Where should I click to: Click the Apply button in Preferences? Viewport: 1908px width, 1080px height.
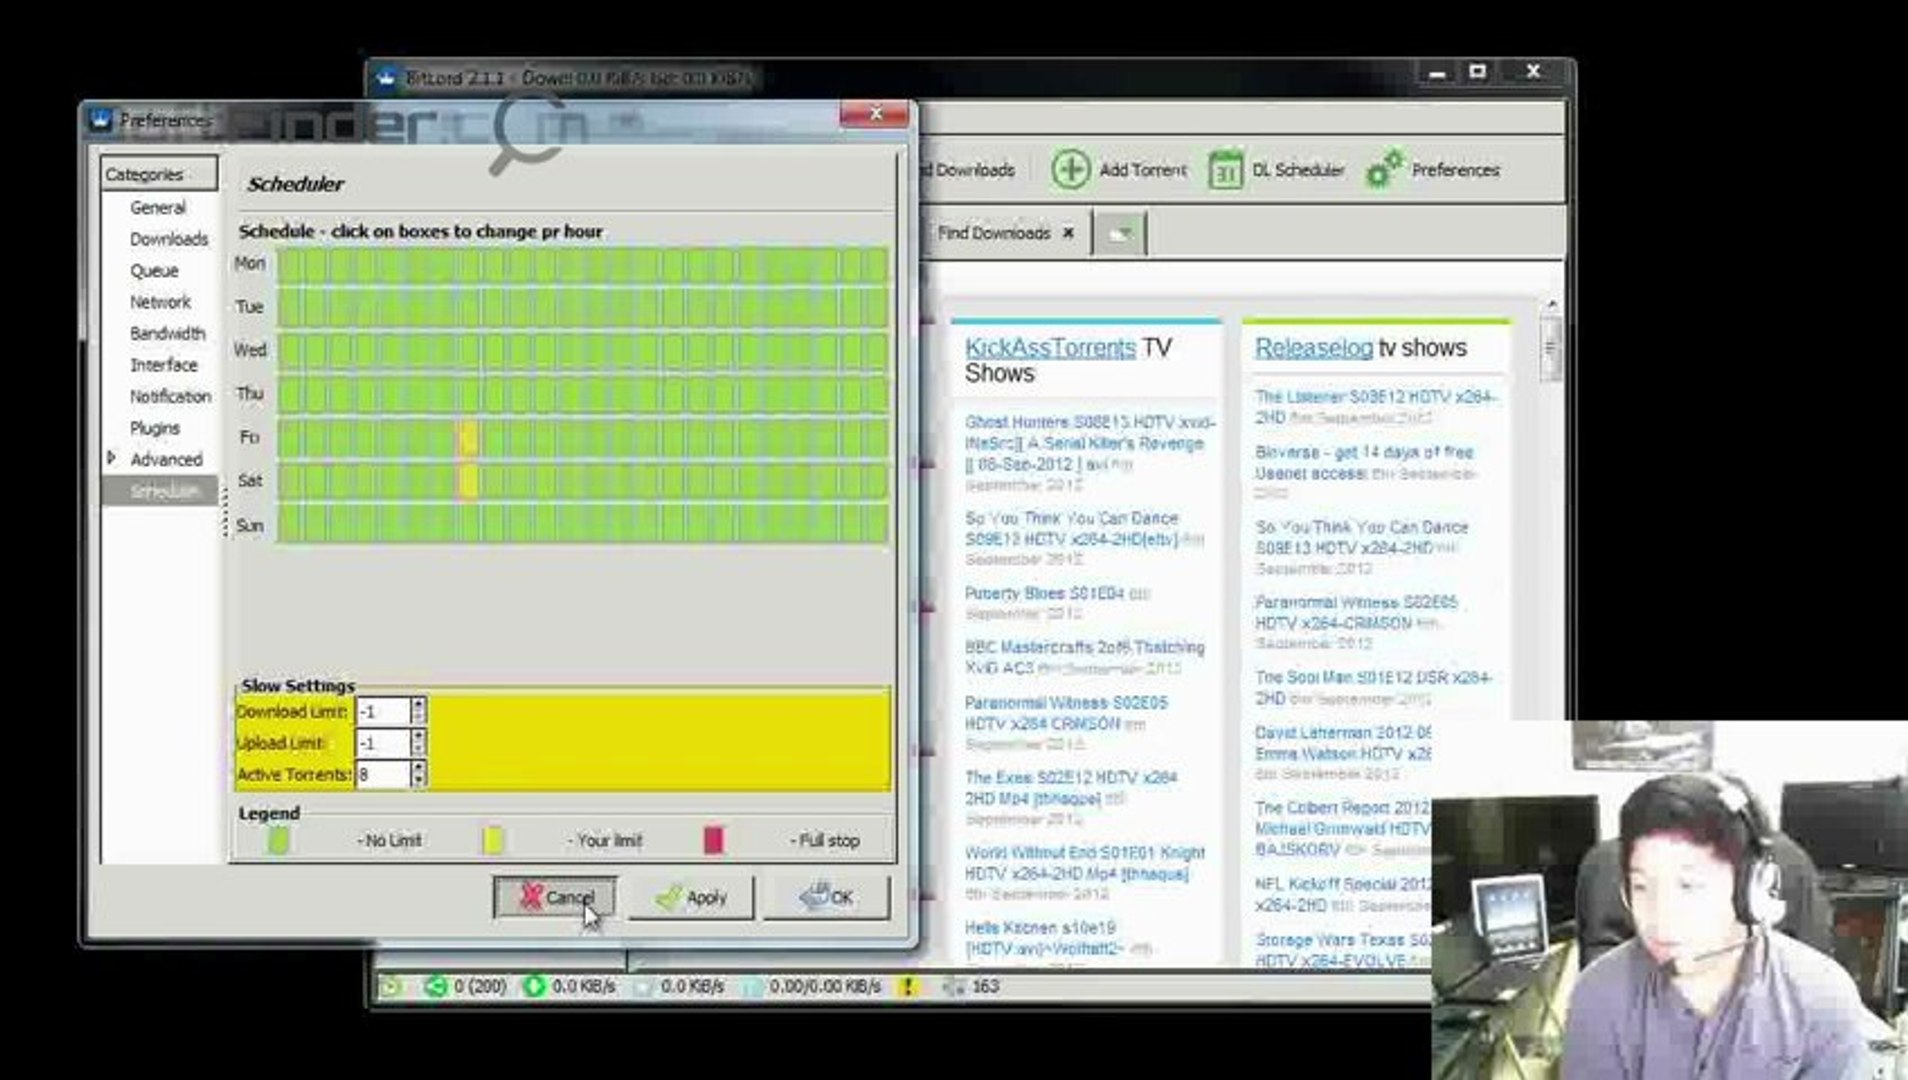pyautogui.click(x=691, y=897)
